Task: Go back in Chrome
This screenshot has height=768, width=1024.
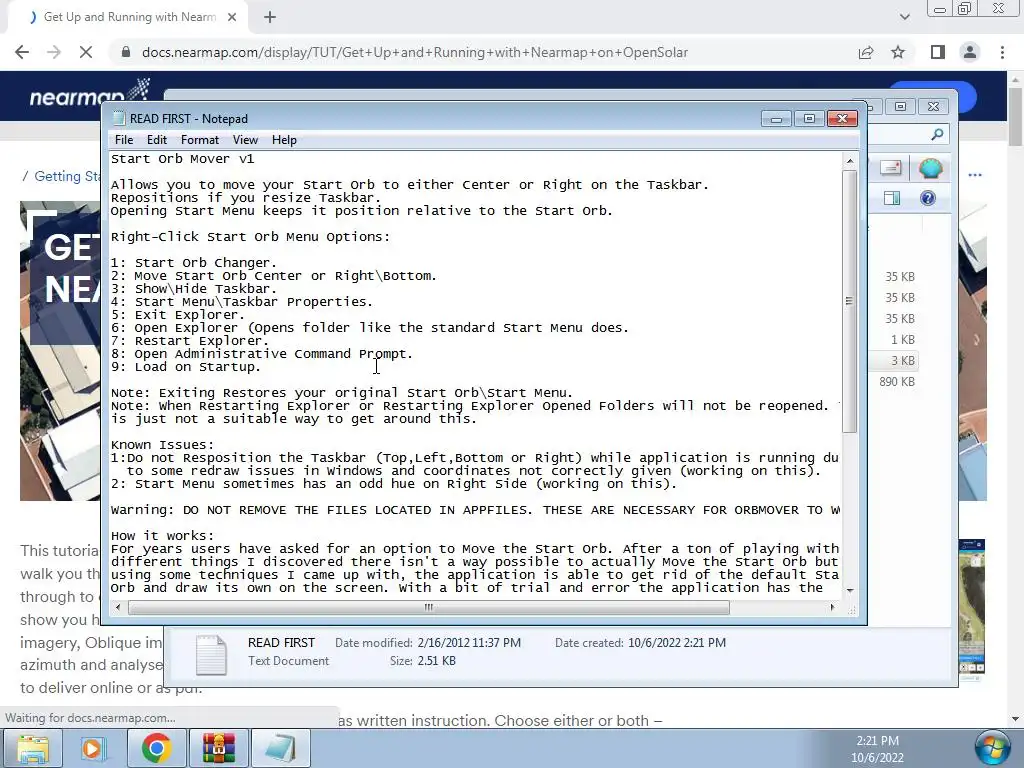Action: coord(22,52)
